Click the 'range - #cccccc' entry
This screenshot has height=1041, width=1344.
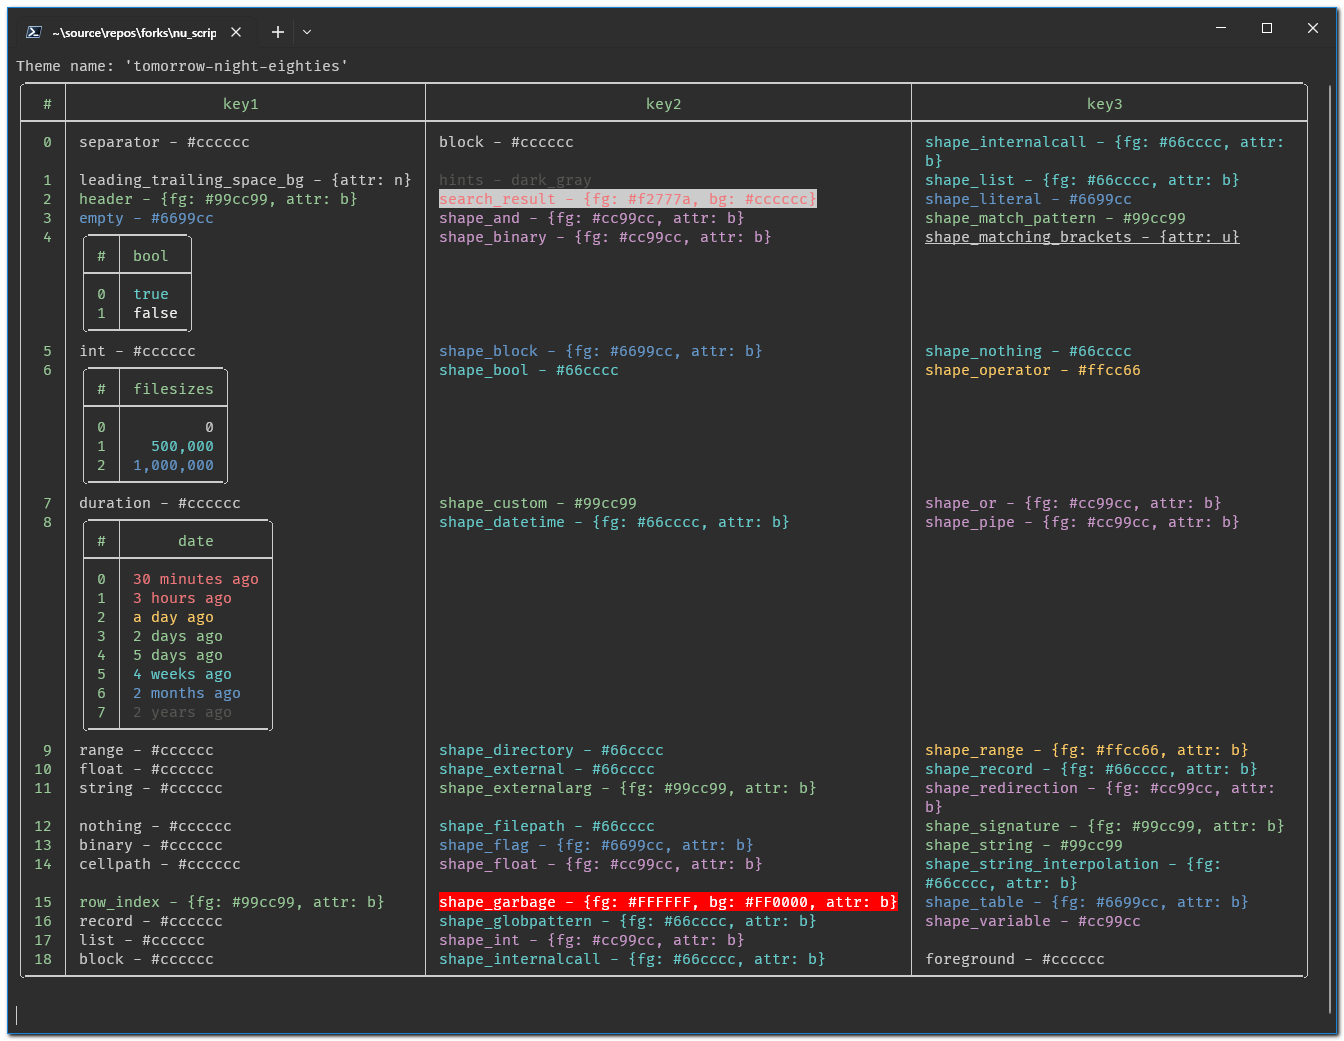[x=146, y=750]
